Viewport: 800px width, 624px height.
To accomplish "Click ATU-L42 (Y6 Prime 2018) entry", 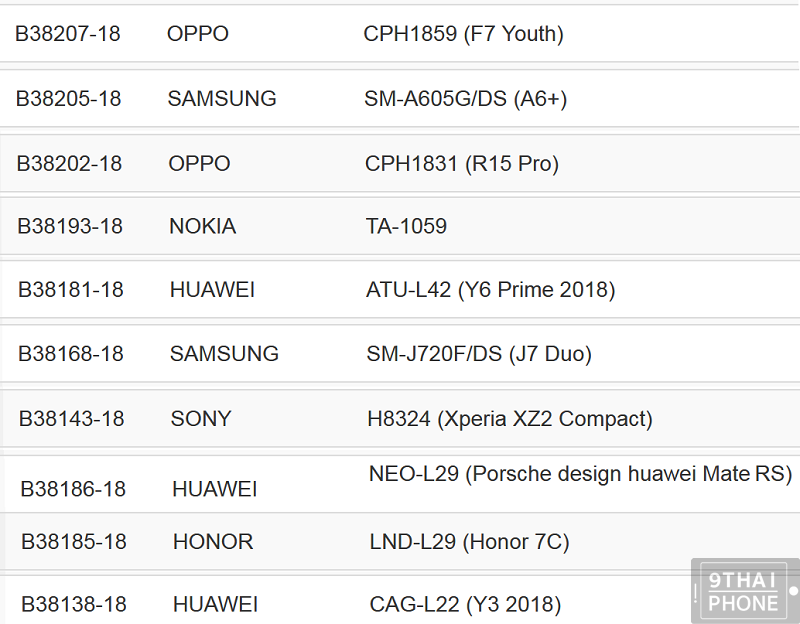I will (x=491, y=290).
